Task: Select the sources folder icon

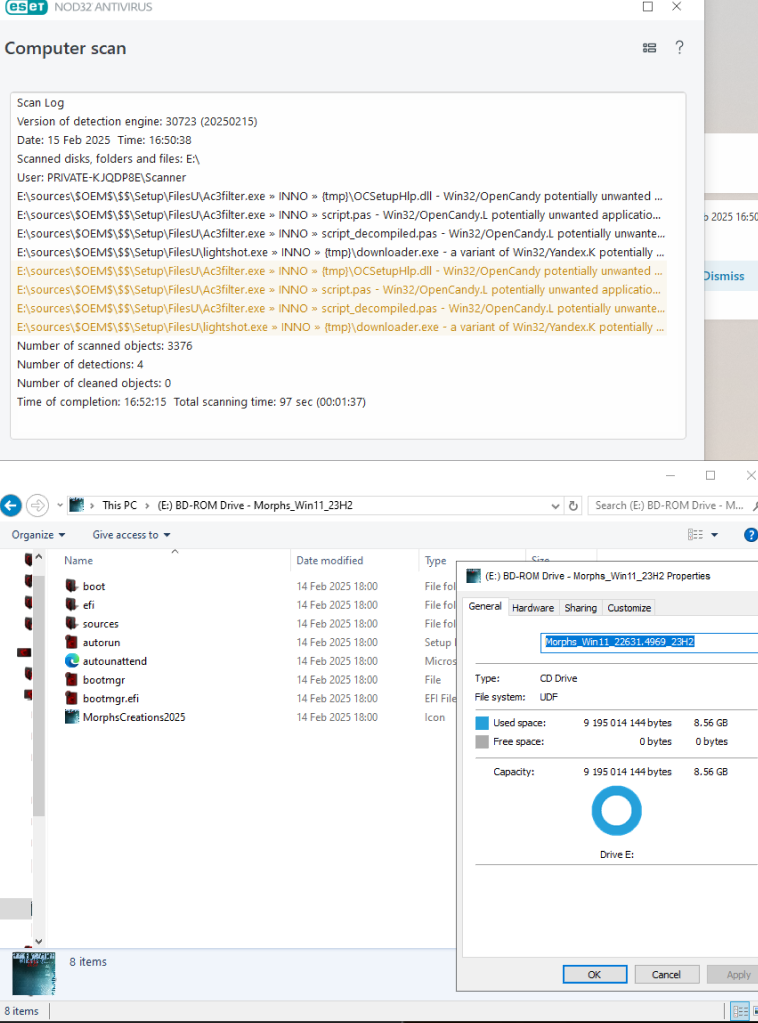Action: pyautogui.click(x=72, y=624)
